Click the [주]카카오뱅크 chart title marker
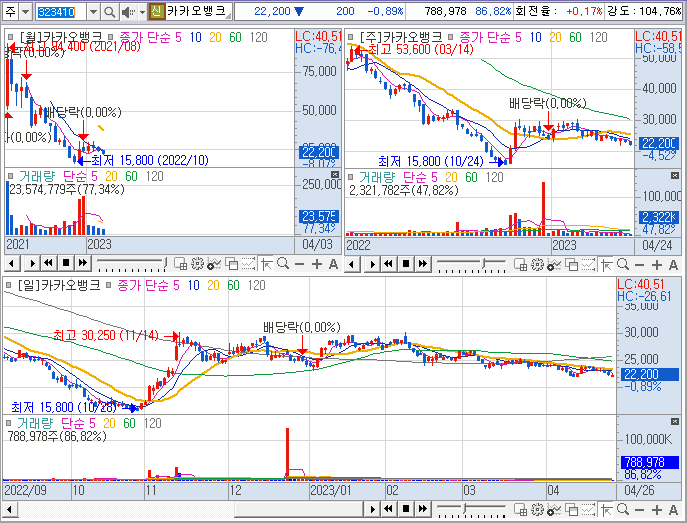687x523 pixels. pyautogui.click(x=351, y=37)
